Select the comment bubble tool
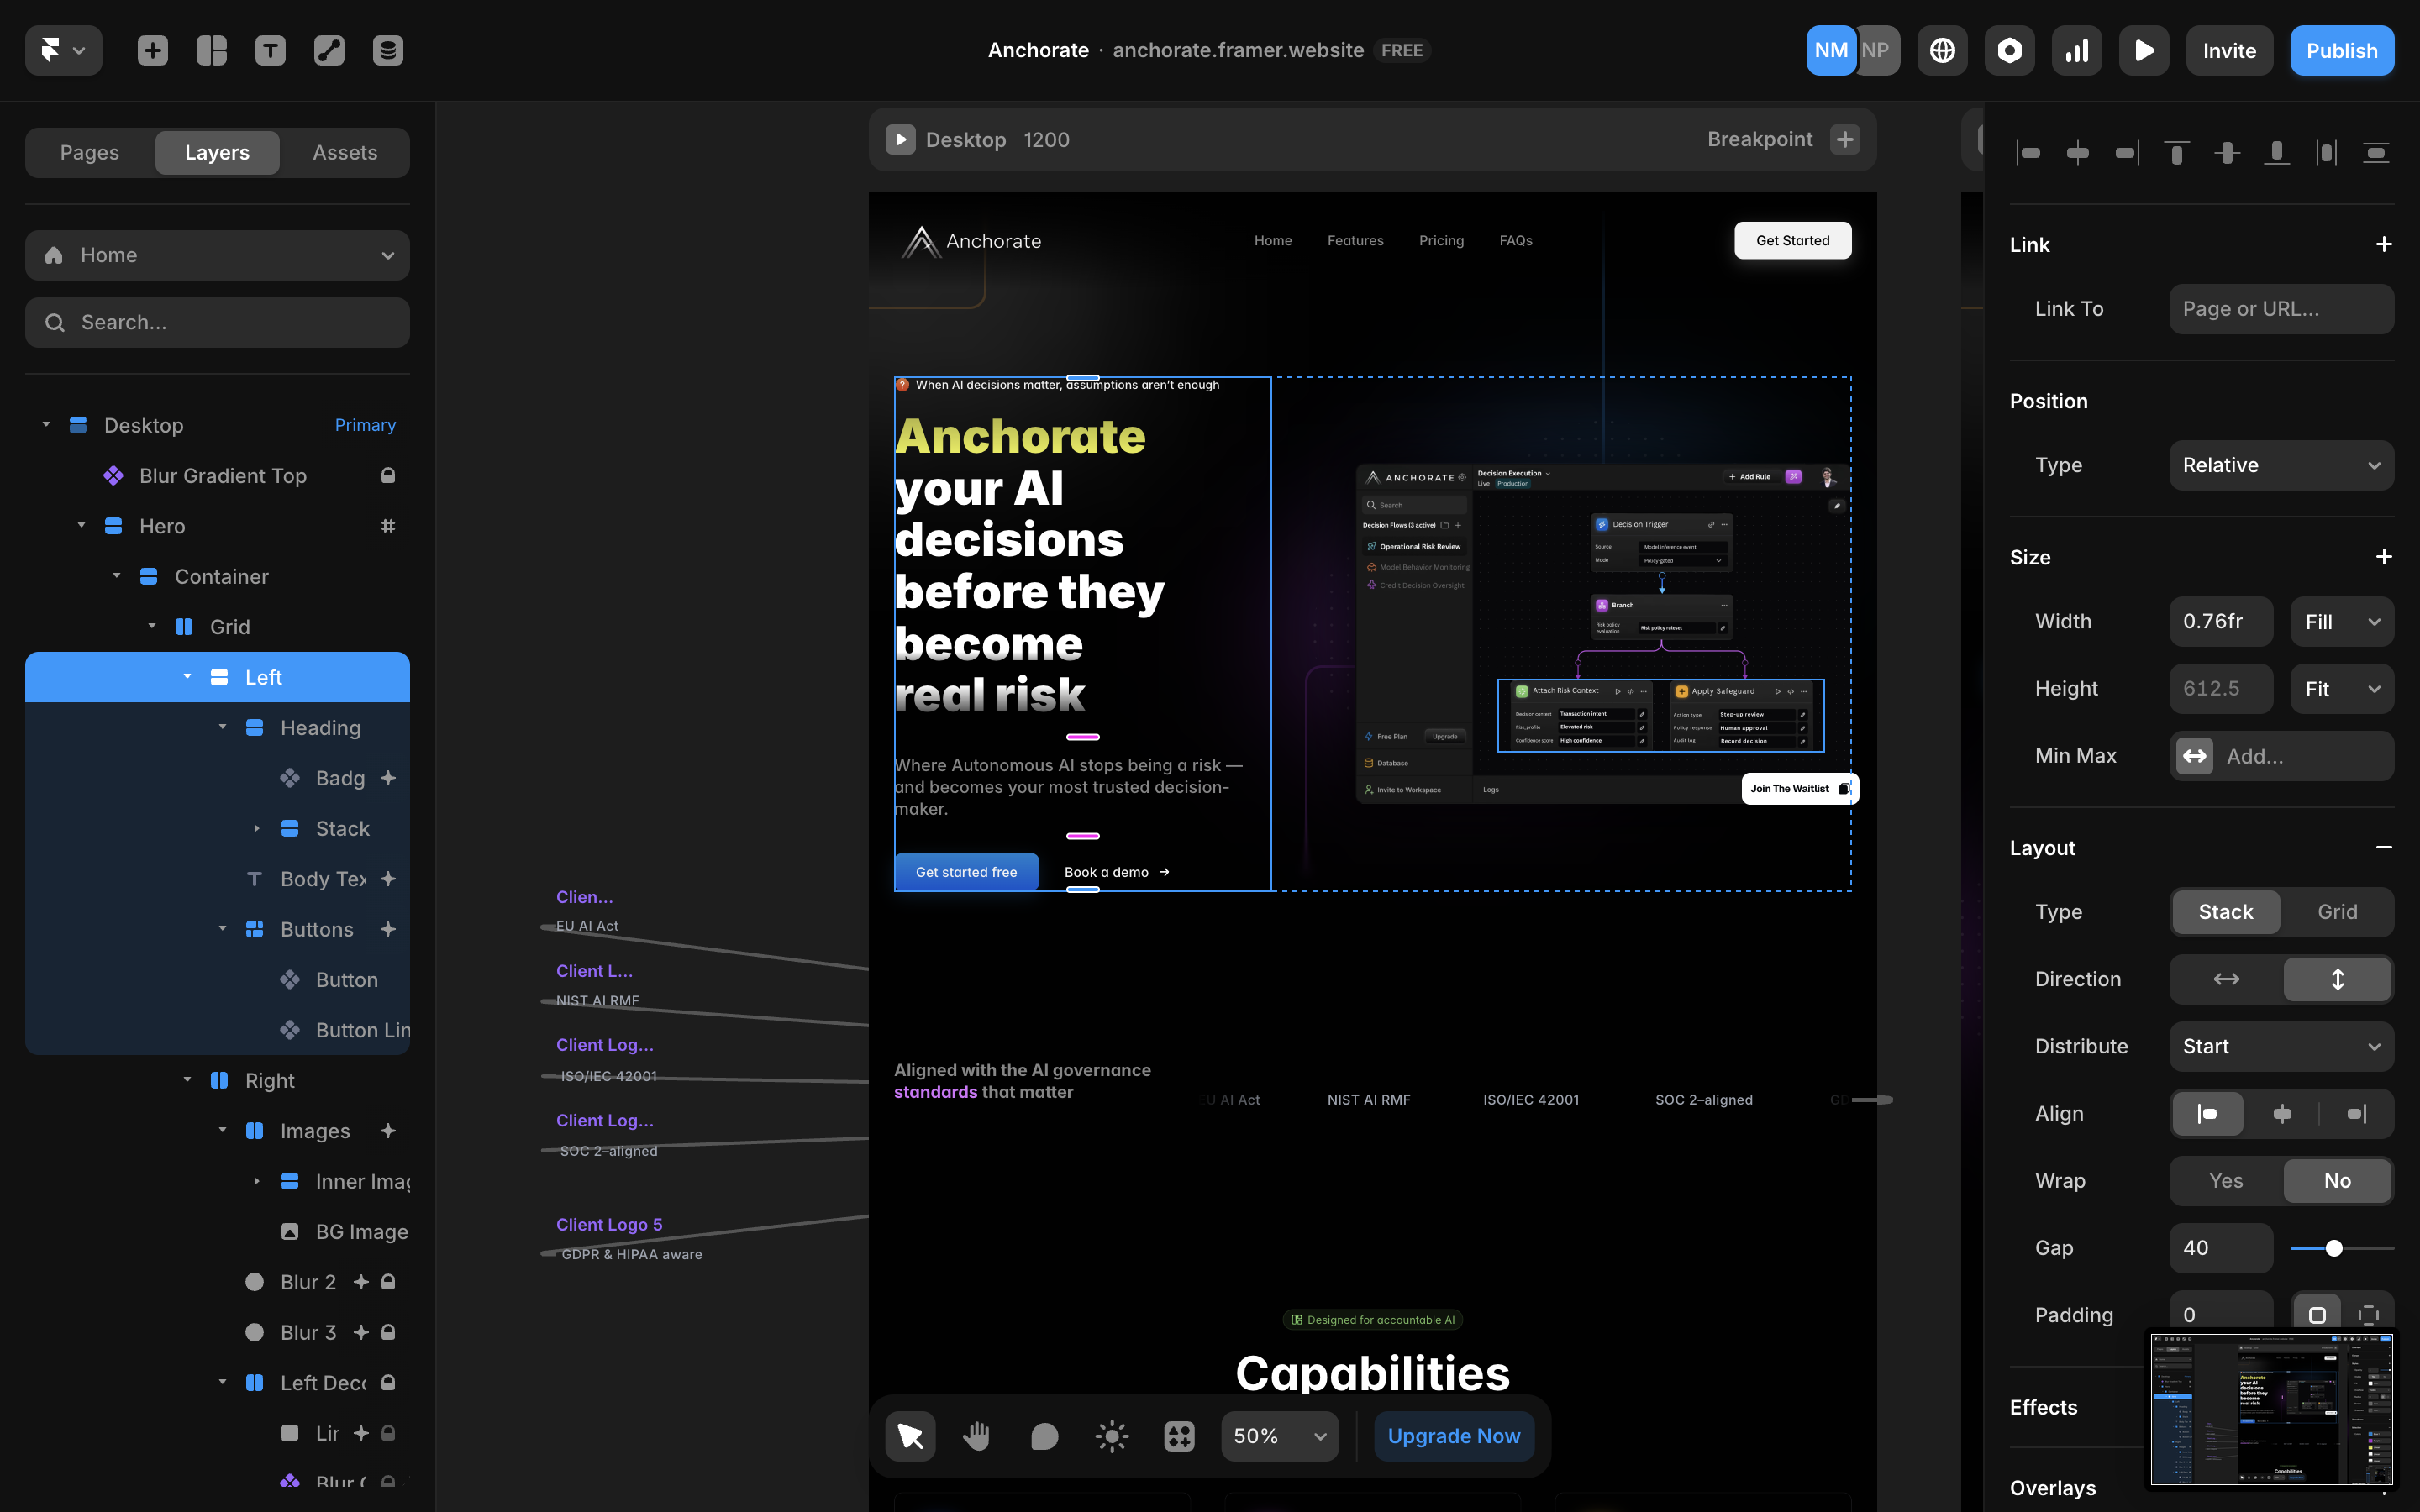The image size is (2420, 1512). [x=1044, y=1436]
